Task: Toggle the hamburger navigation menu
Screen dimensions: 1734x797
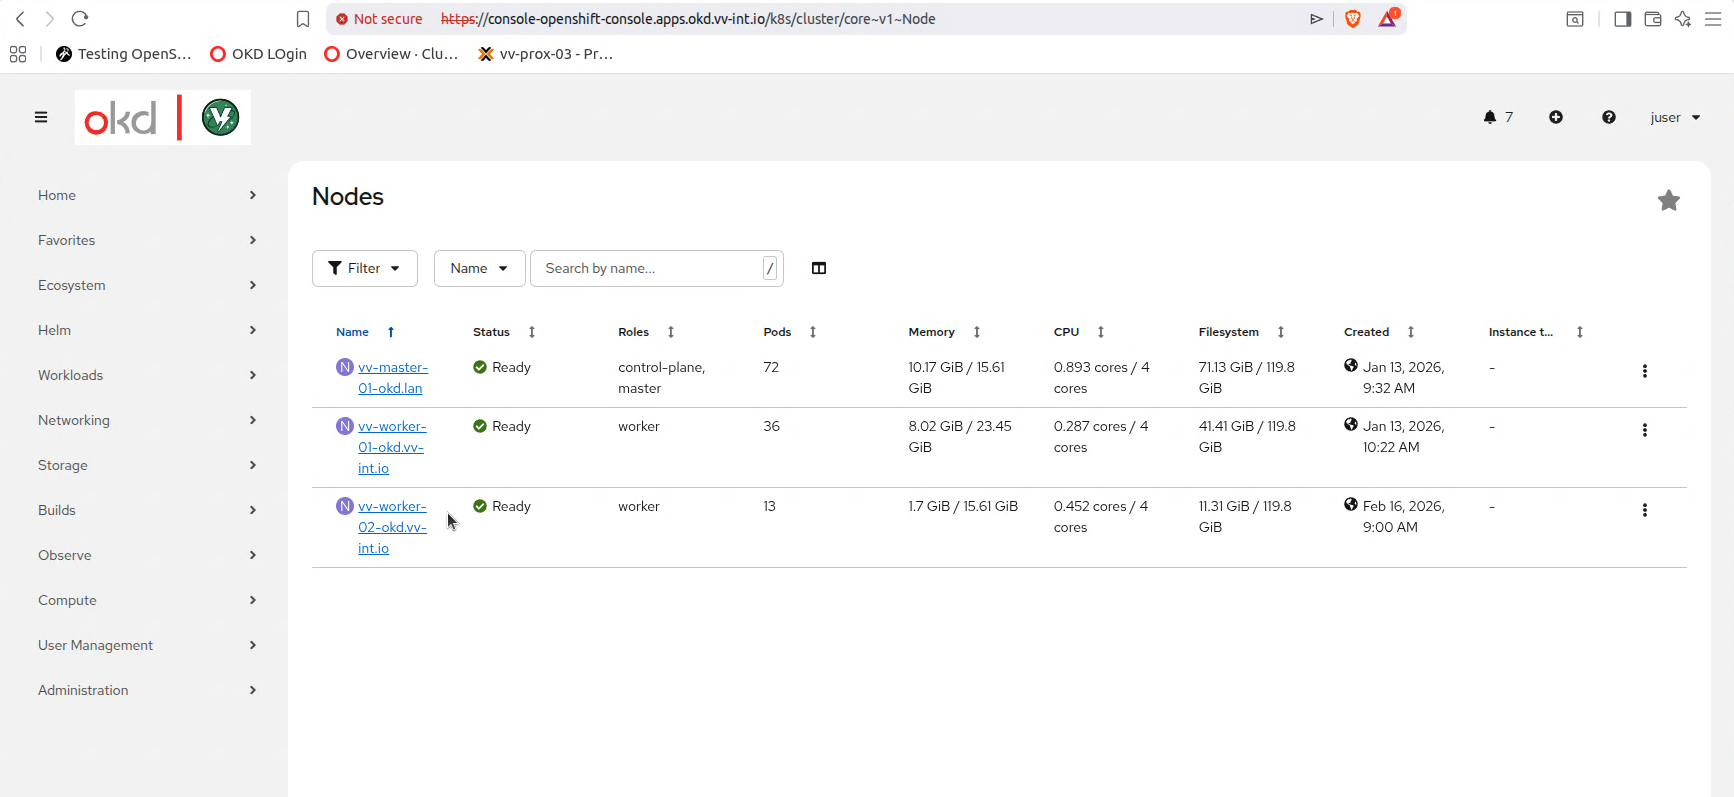Action: [41, 117]
